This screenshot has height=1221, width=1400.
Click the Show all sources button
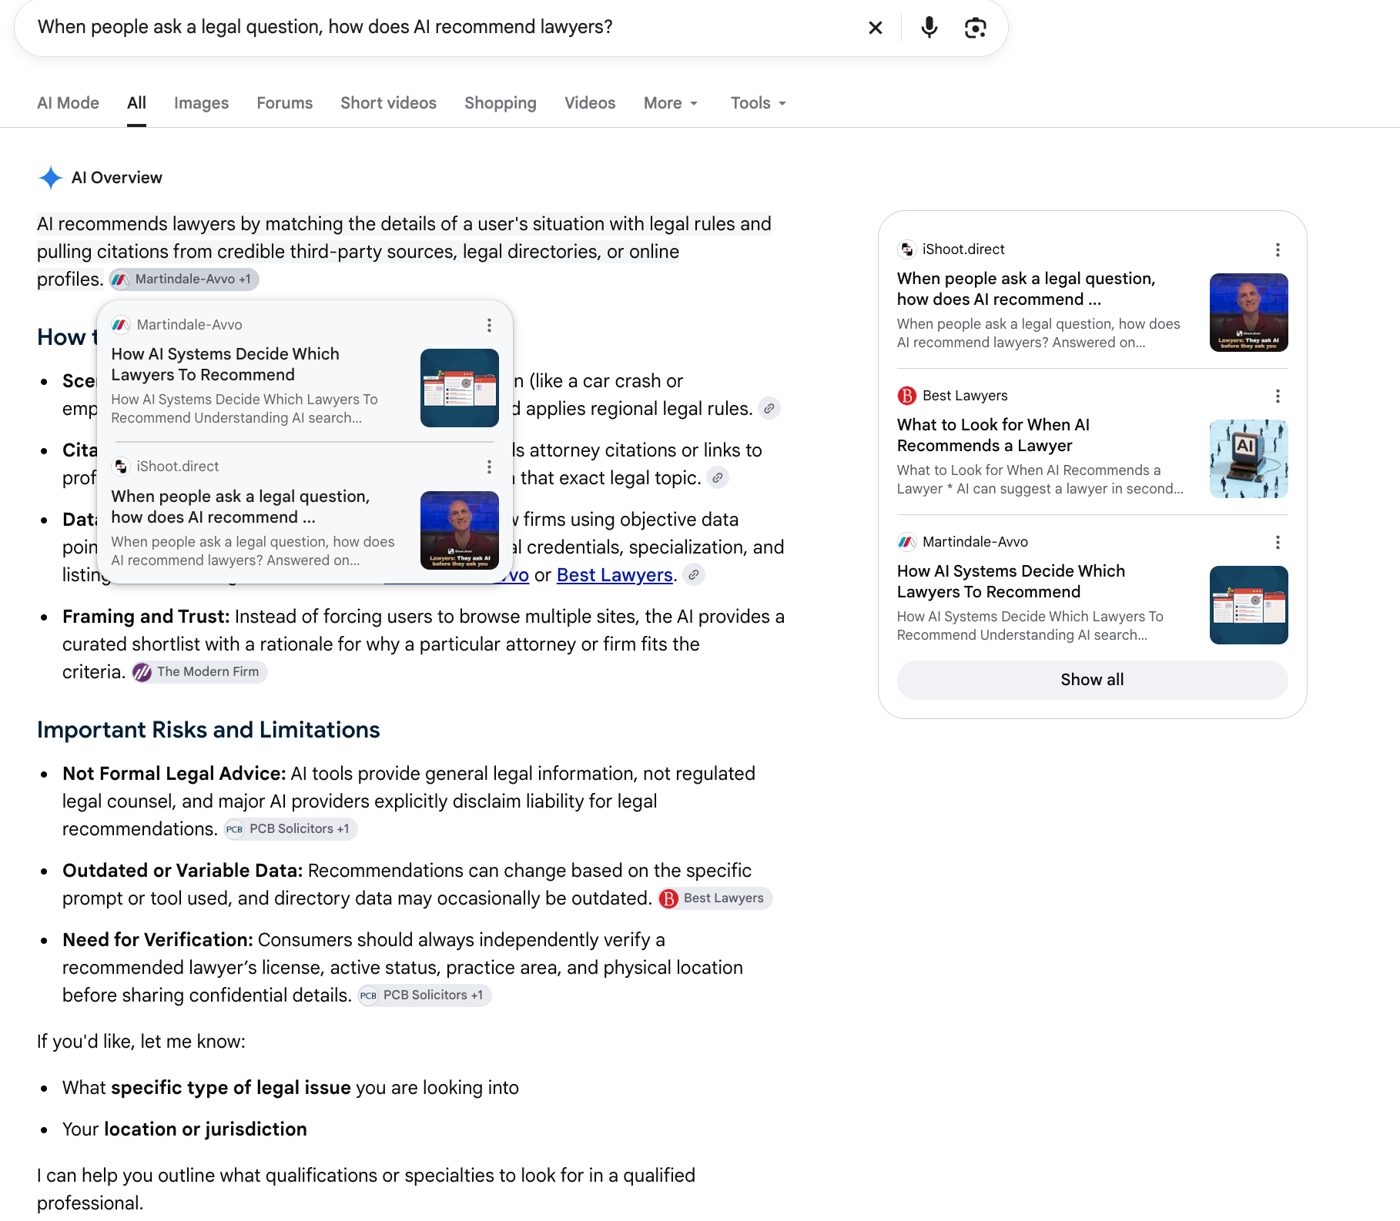[x=1092, y=680]
